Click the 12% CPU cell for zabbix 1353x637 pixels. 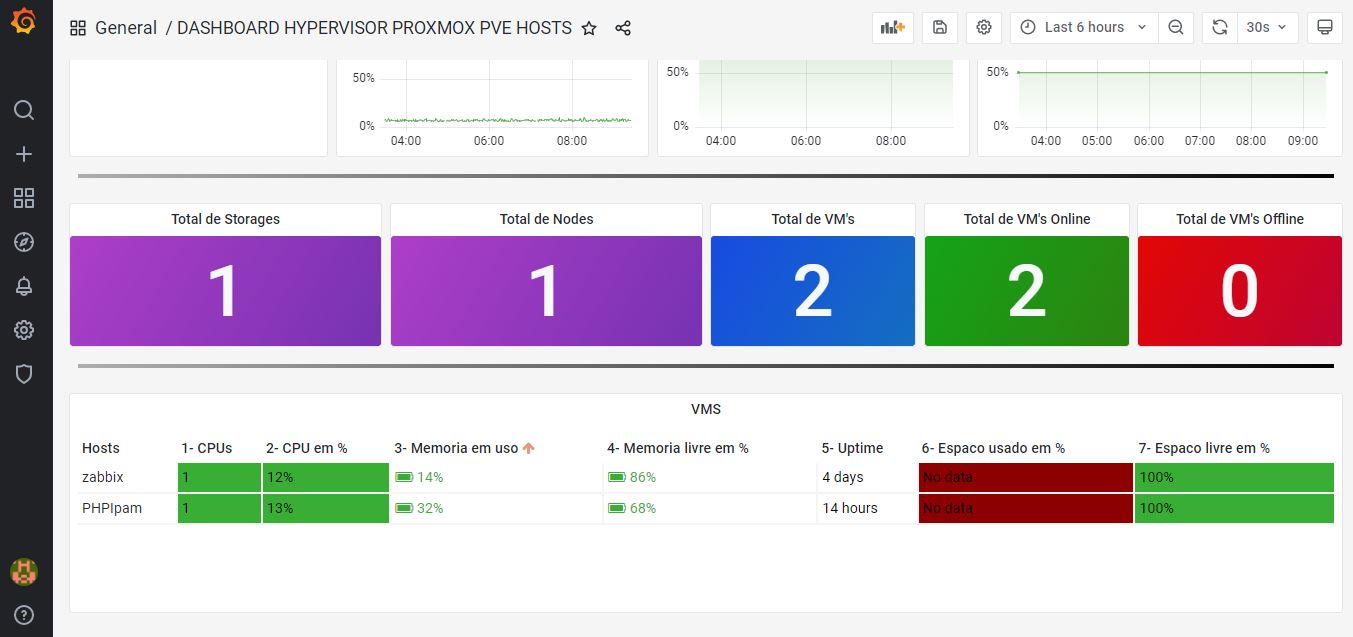326,477
